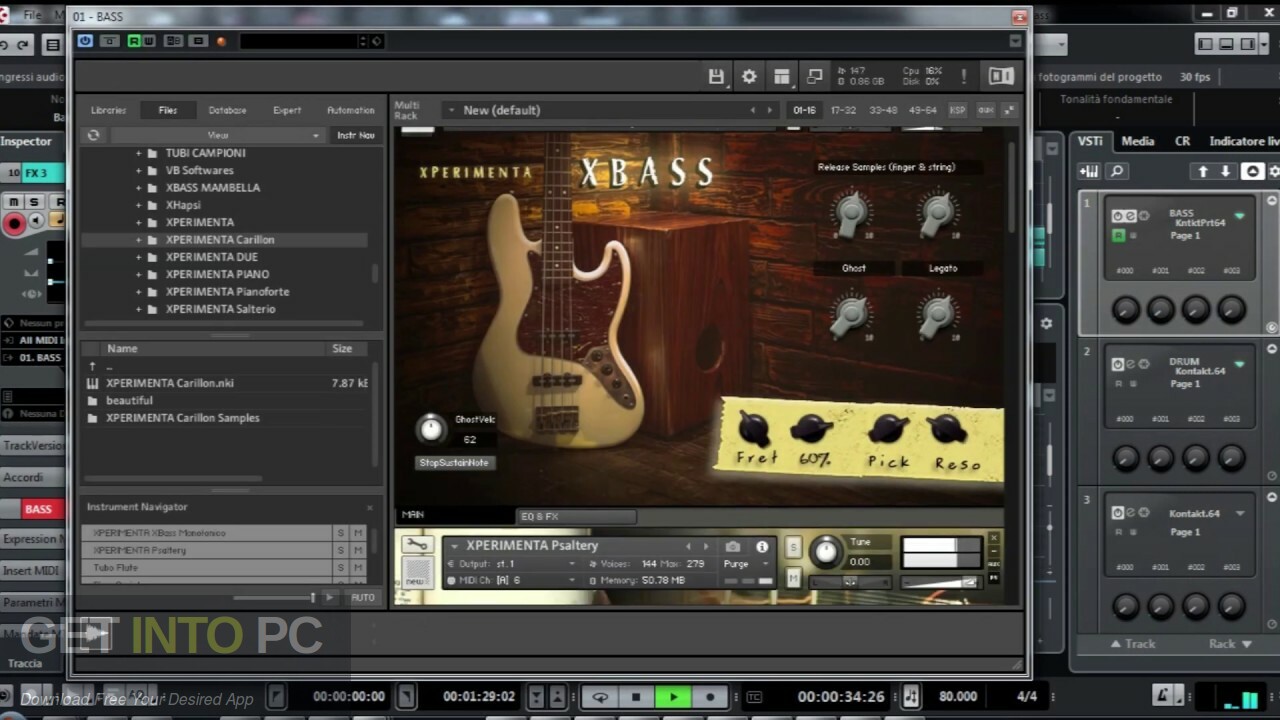Toggle power on DRUM VSTi slot
The height and width of the screenshot is (720, 1280).
point(1118,364)
